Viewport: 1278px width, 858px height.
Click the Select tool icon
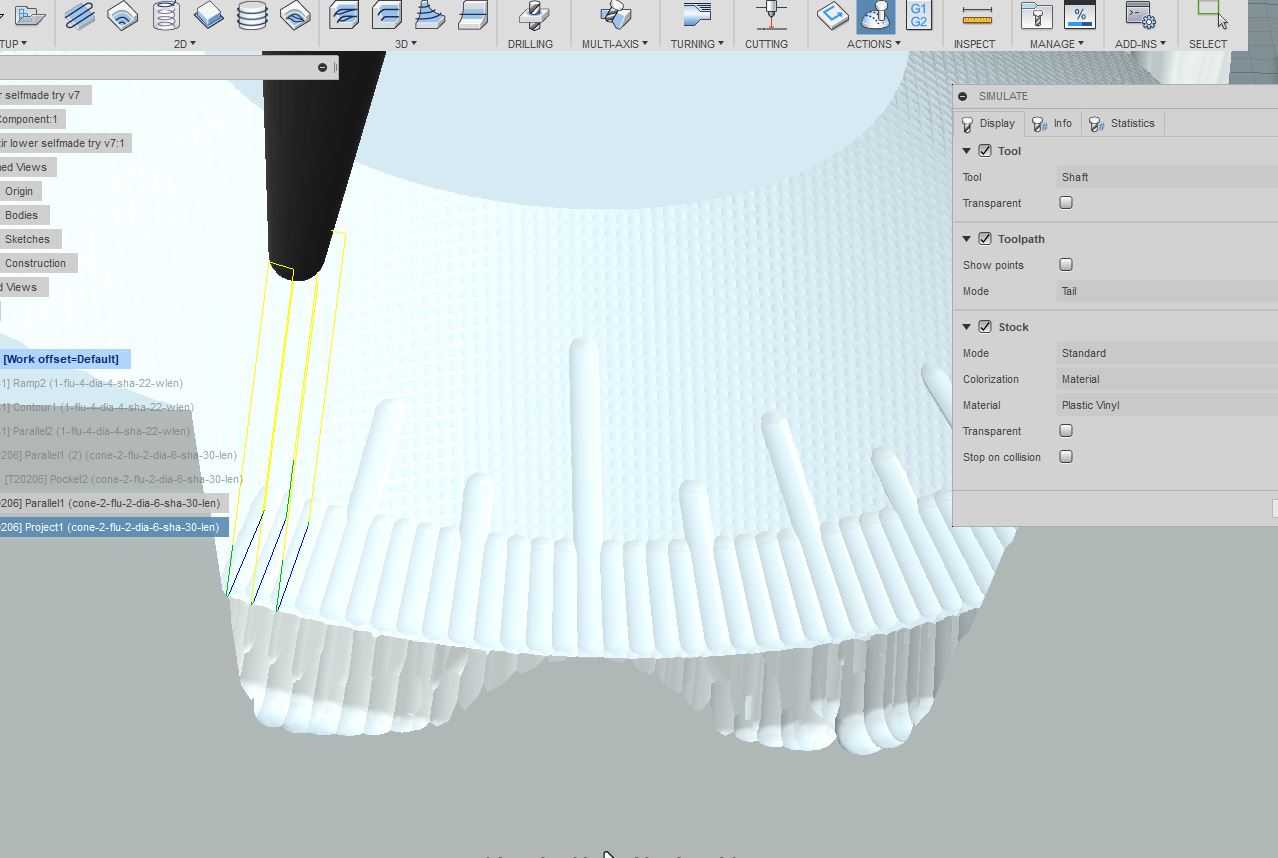point(1212,15)
